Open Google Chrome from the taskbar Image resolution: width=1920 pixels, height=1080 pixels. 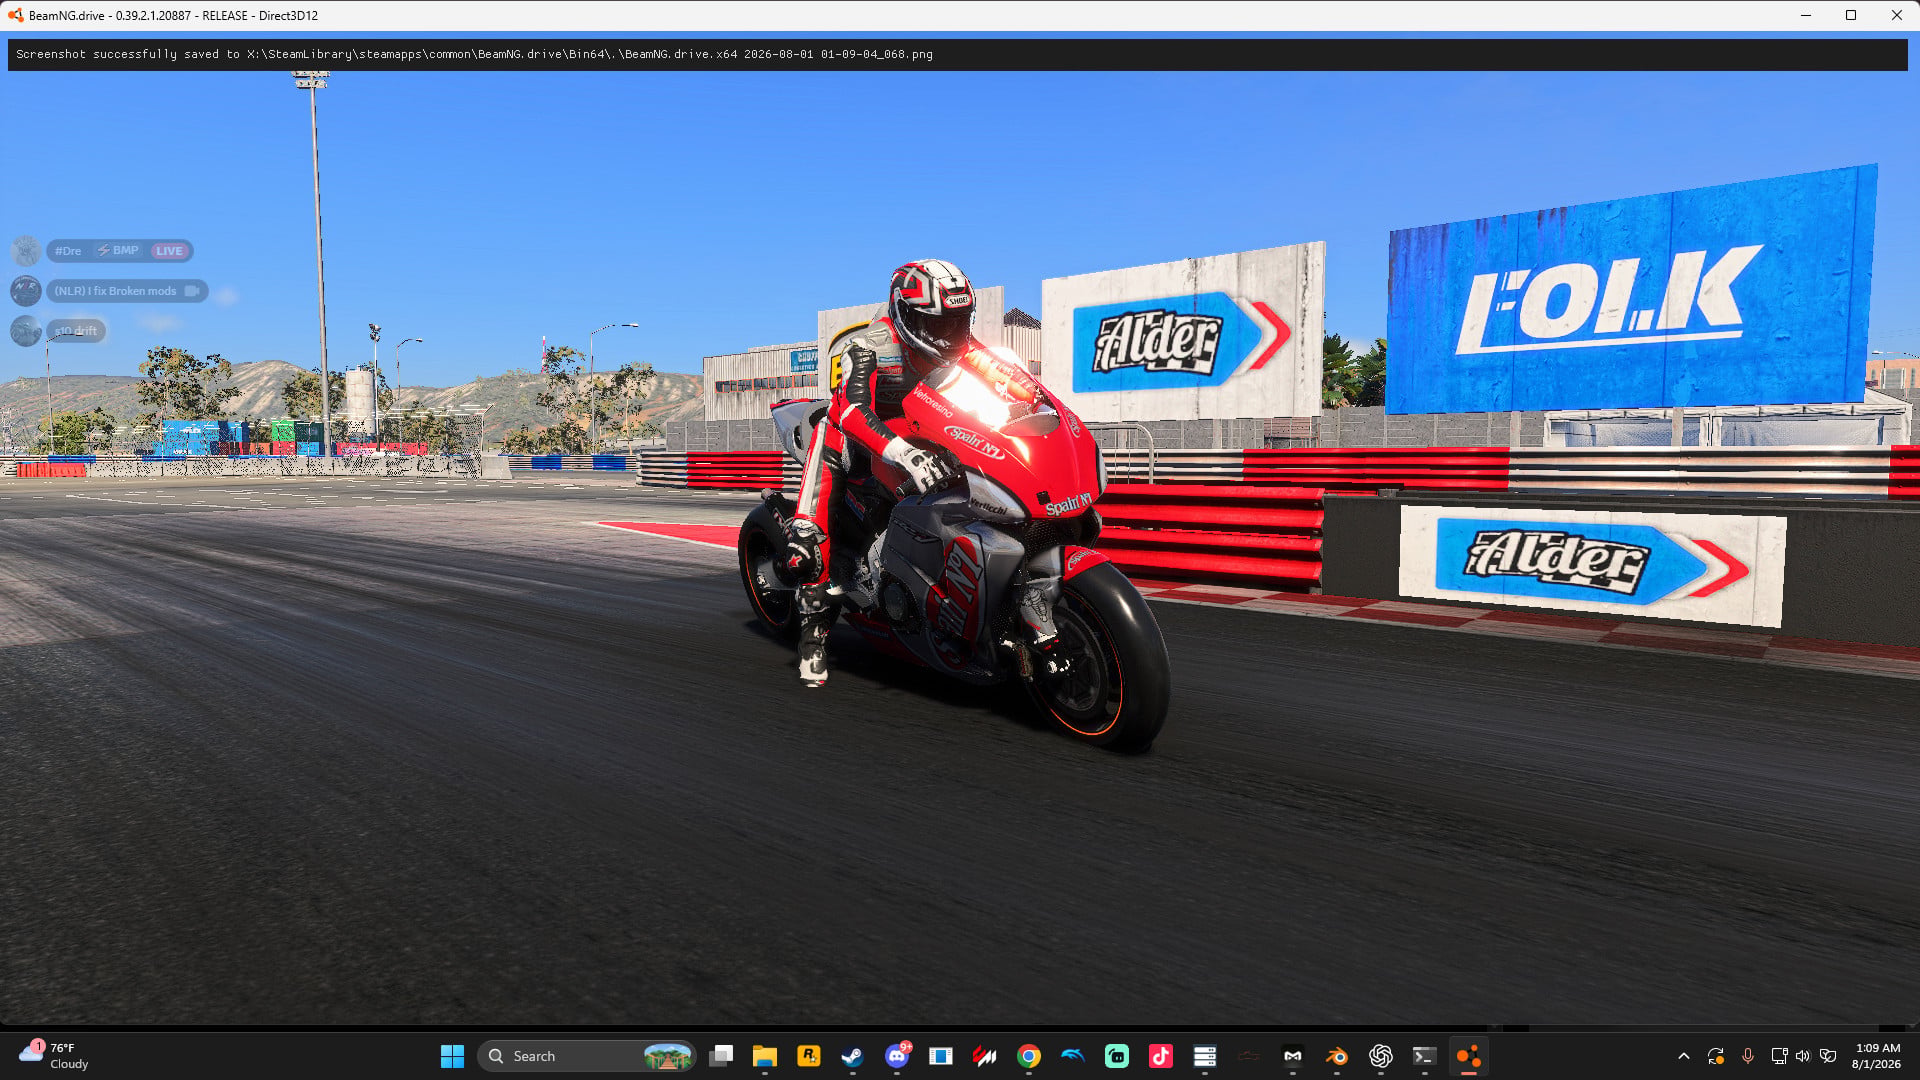pyautogui.click(x=1029, y=1056)
